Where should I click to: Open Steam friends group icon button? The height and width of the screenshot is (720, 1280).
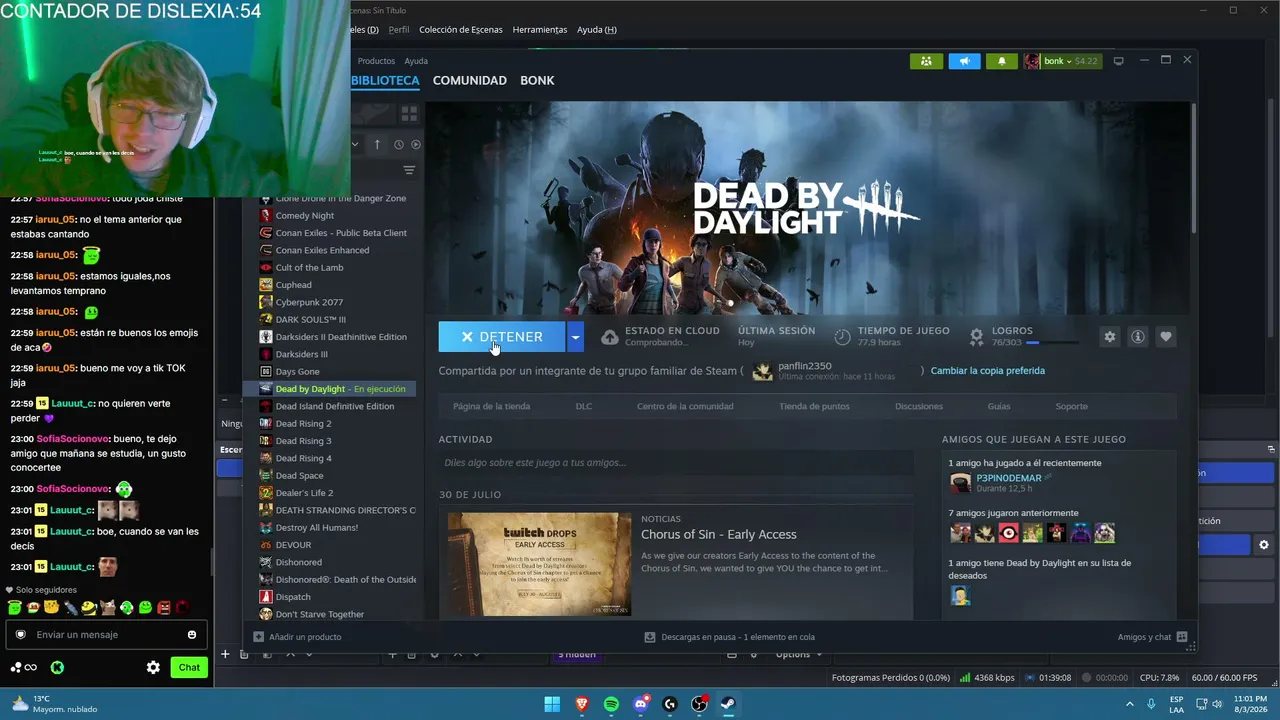click(926, 61)
